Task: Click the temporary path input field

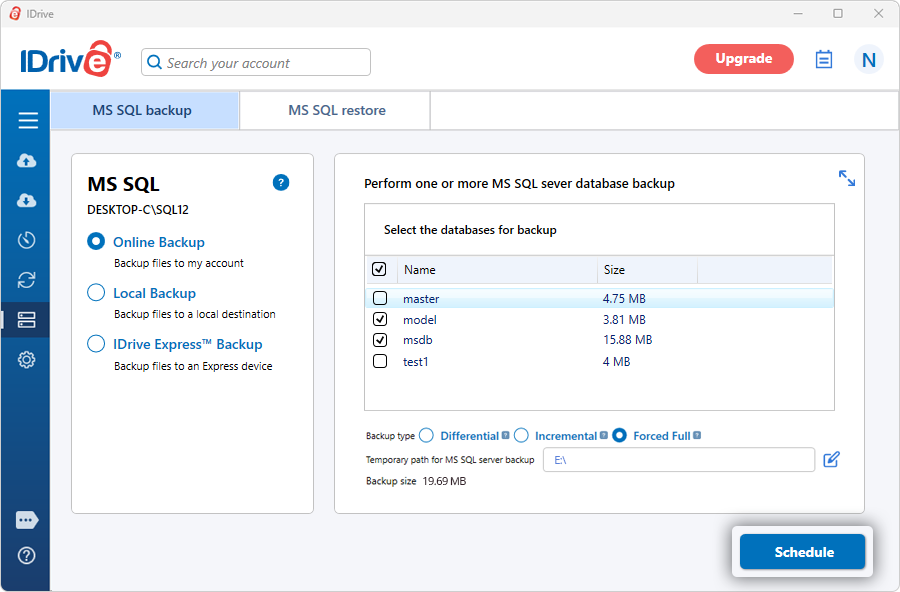Action: point(679,459)
